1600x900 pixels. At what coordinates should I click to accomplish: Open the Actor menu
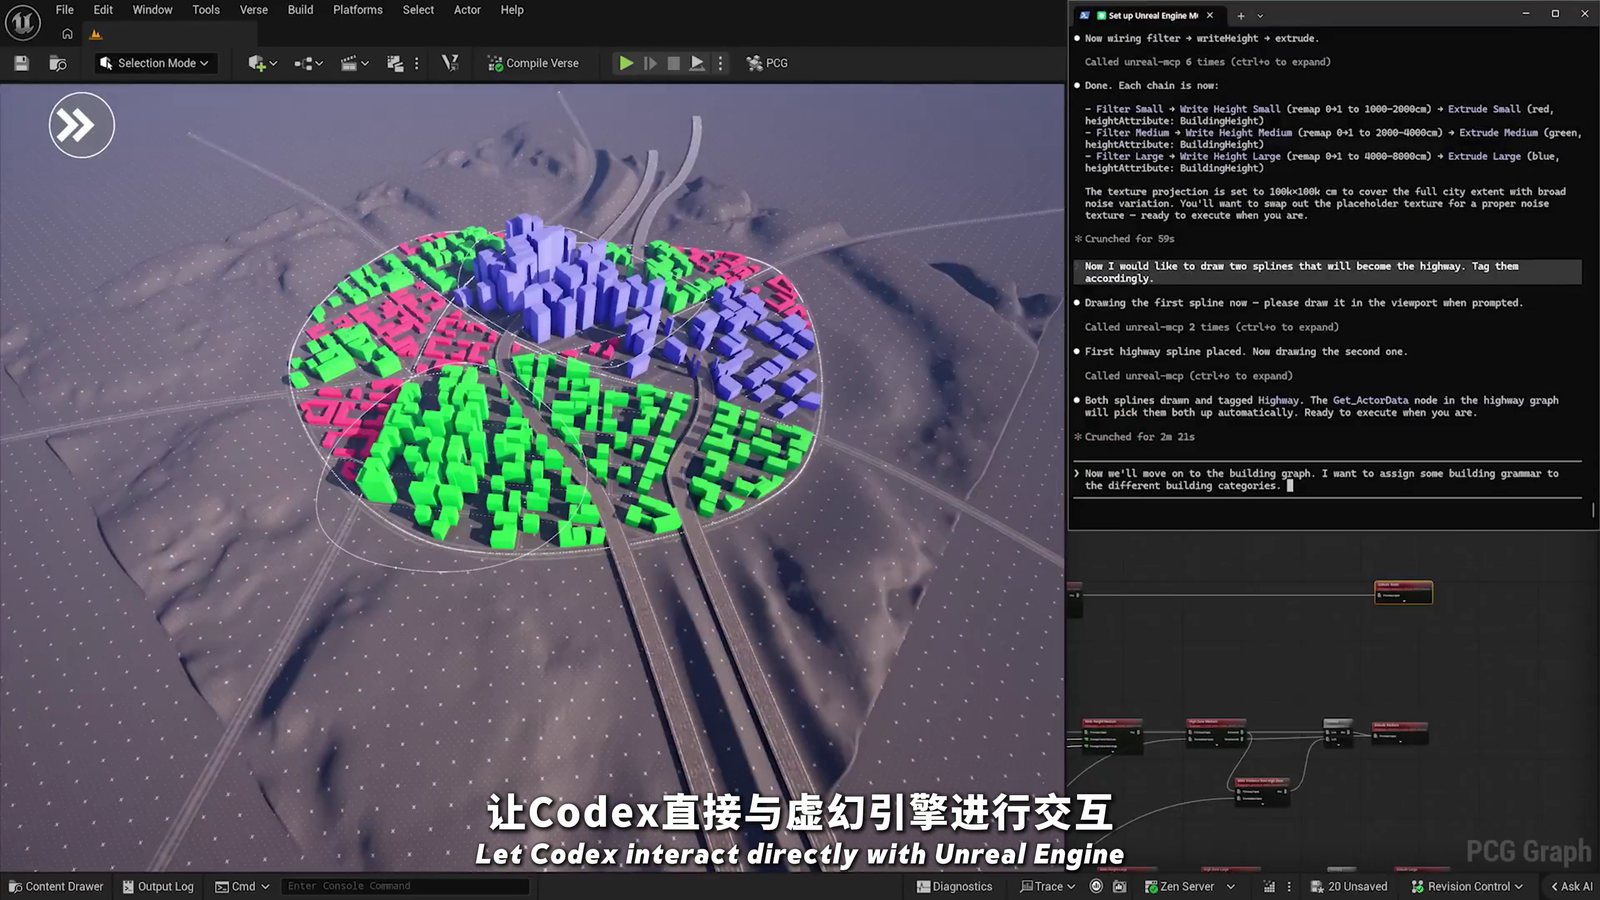coord(467,10)
